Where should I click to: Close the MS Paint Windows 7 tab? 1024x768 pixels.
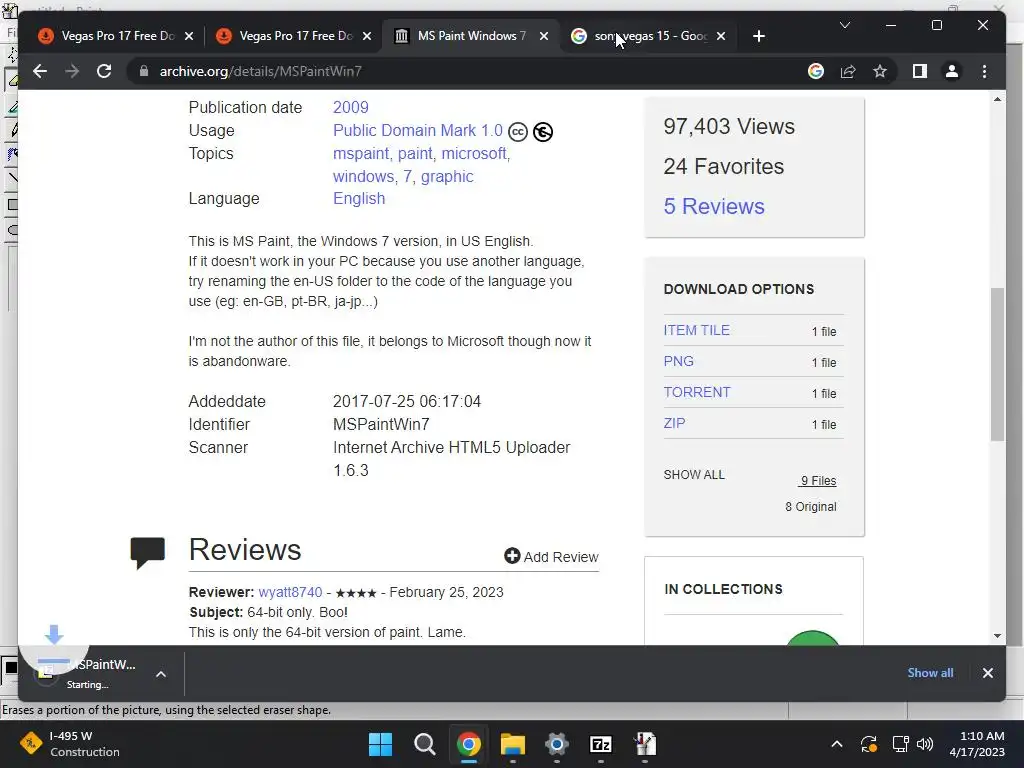tap(543, 36)
